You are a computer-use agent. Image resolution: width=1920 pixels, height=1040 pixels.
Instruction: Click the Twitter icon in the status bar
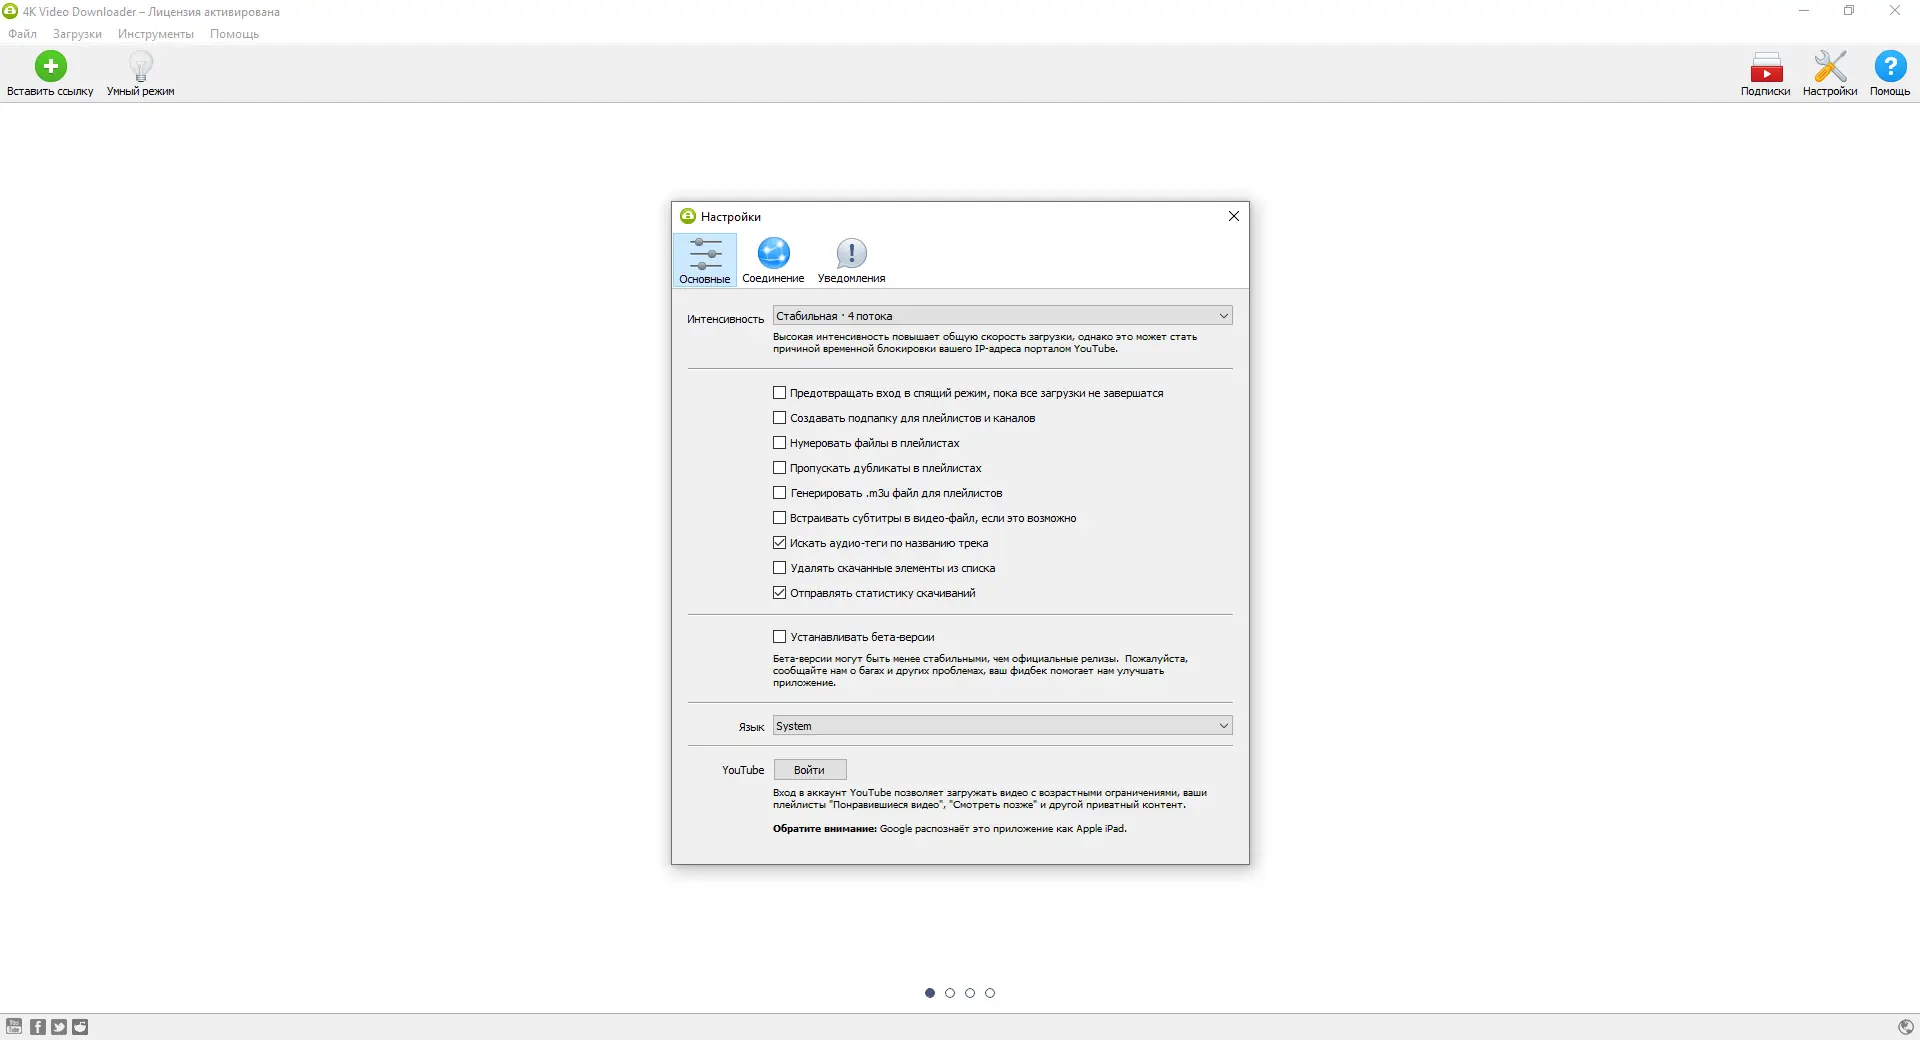tap(59, 1026)
